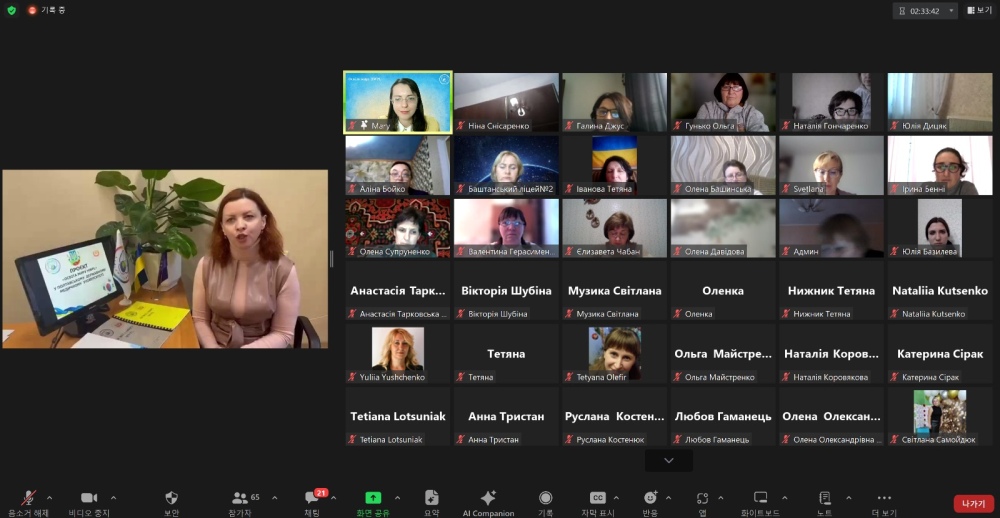Open the Reactions (반응) emoji icon

pos(651,498)
